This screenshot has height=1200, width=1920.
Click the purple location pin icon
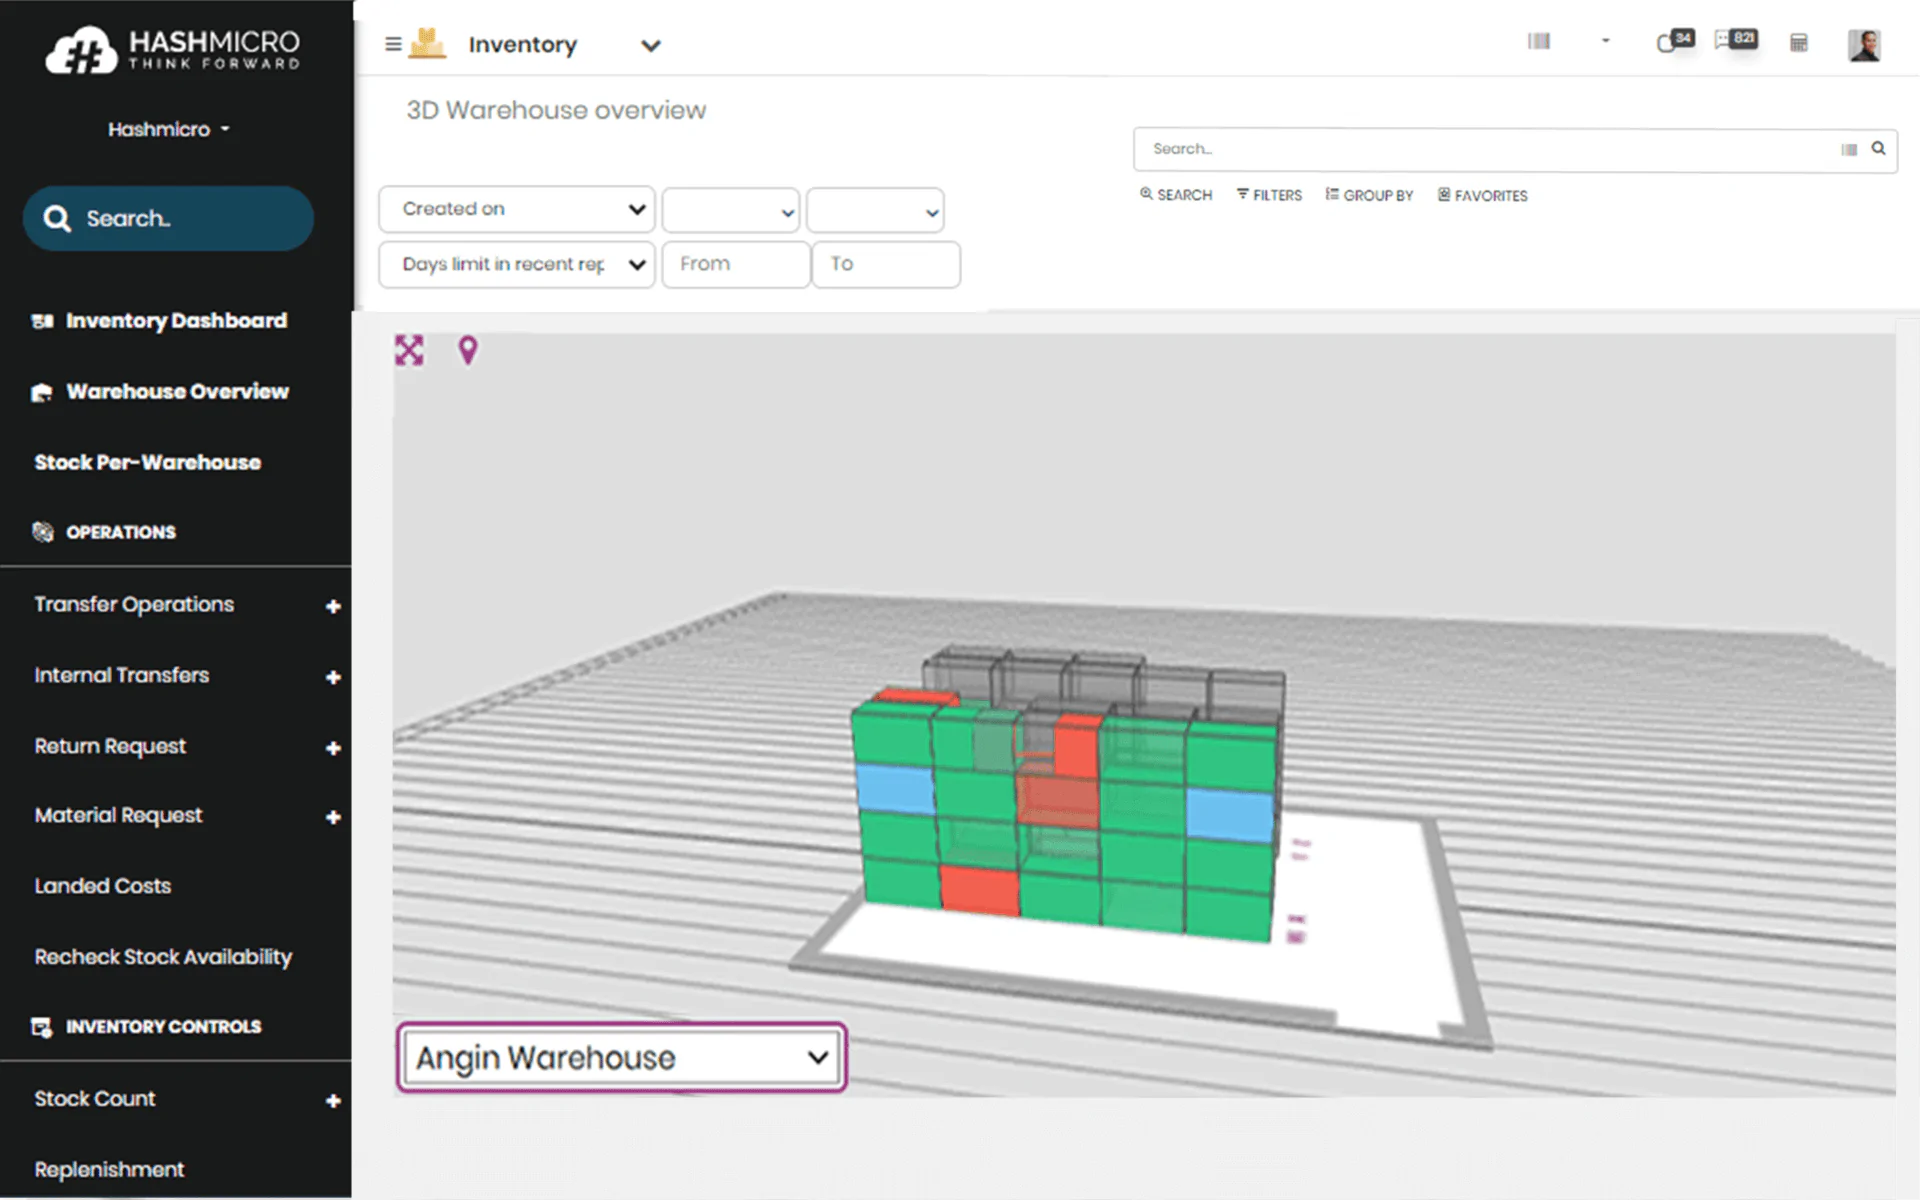[467, 350]
